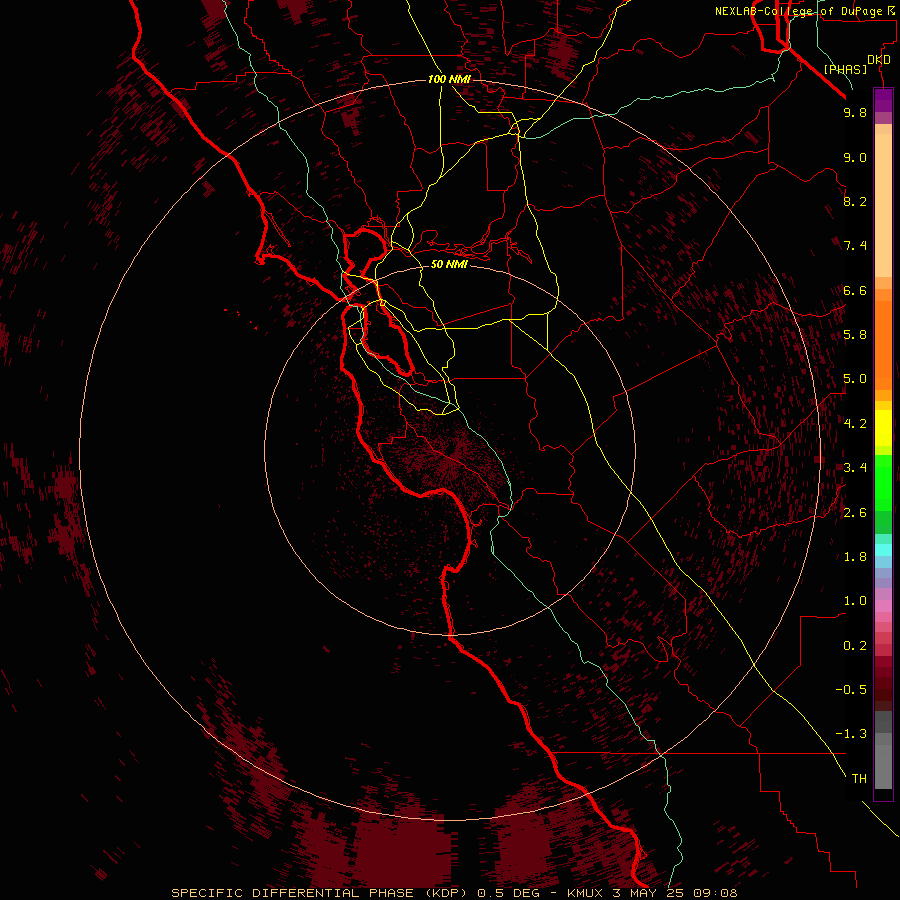Select the "[PHAS]" units label

point(845,69)
